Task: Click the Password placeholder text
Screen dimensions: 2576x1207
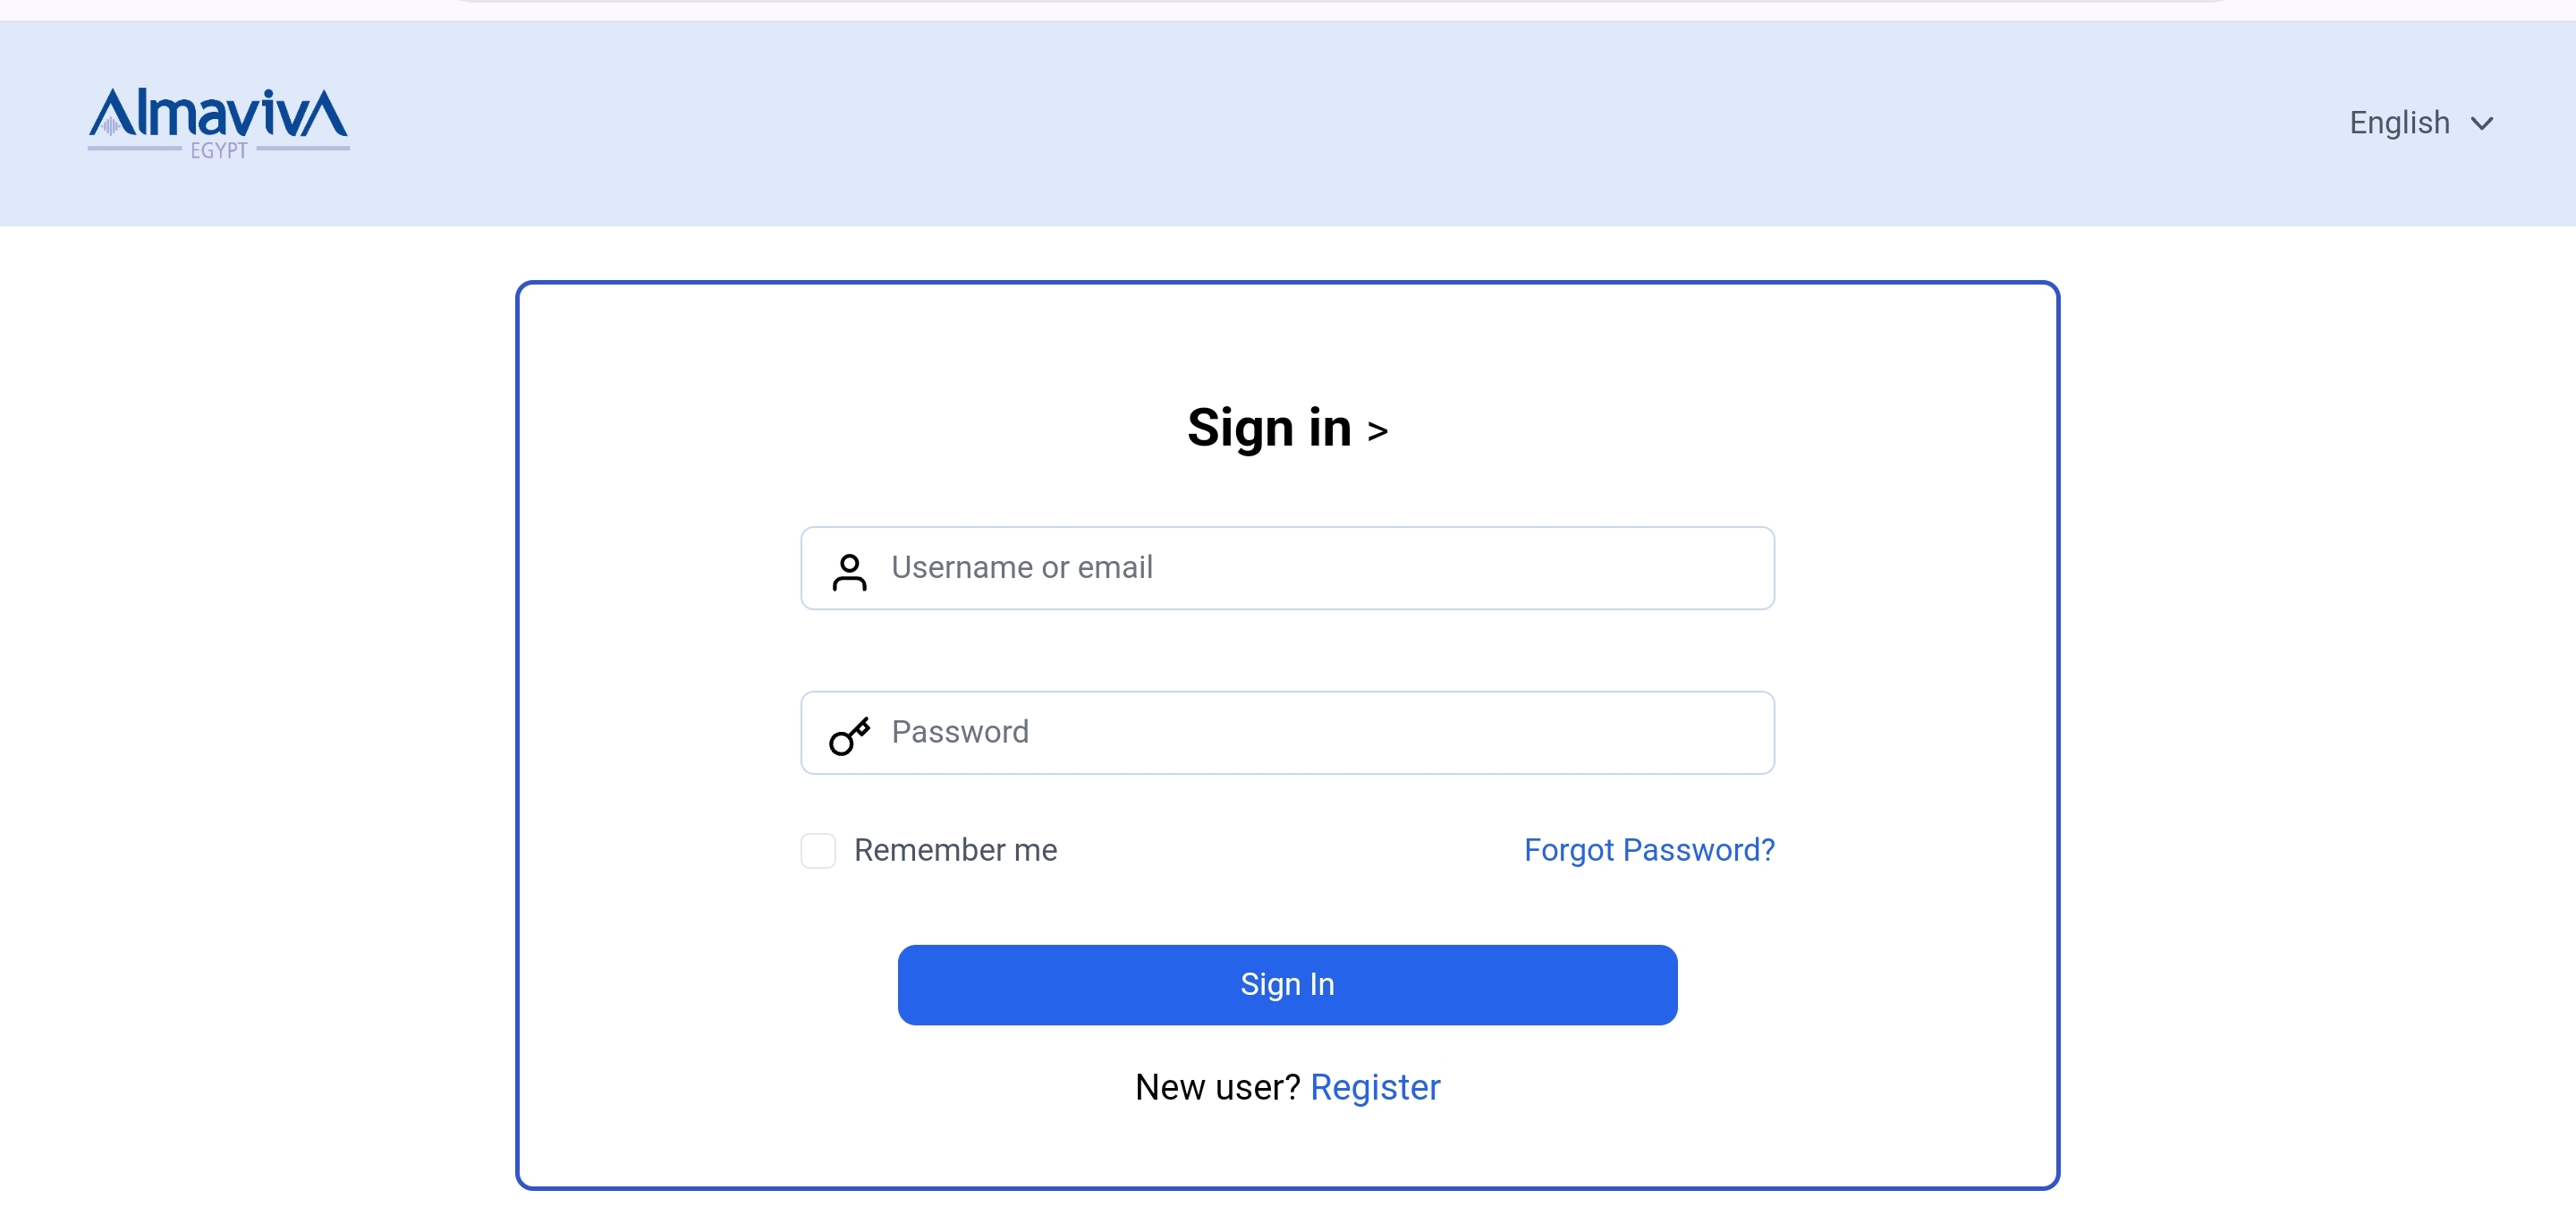Action: (x=960, y=732)
